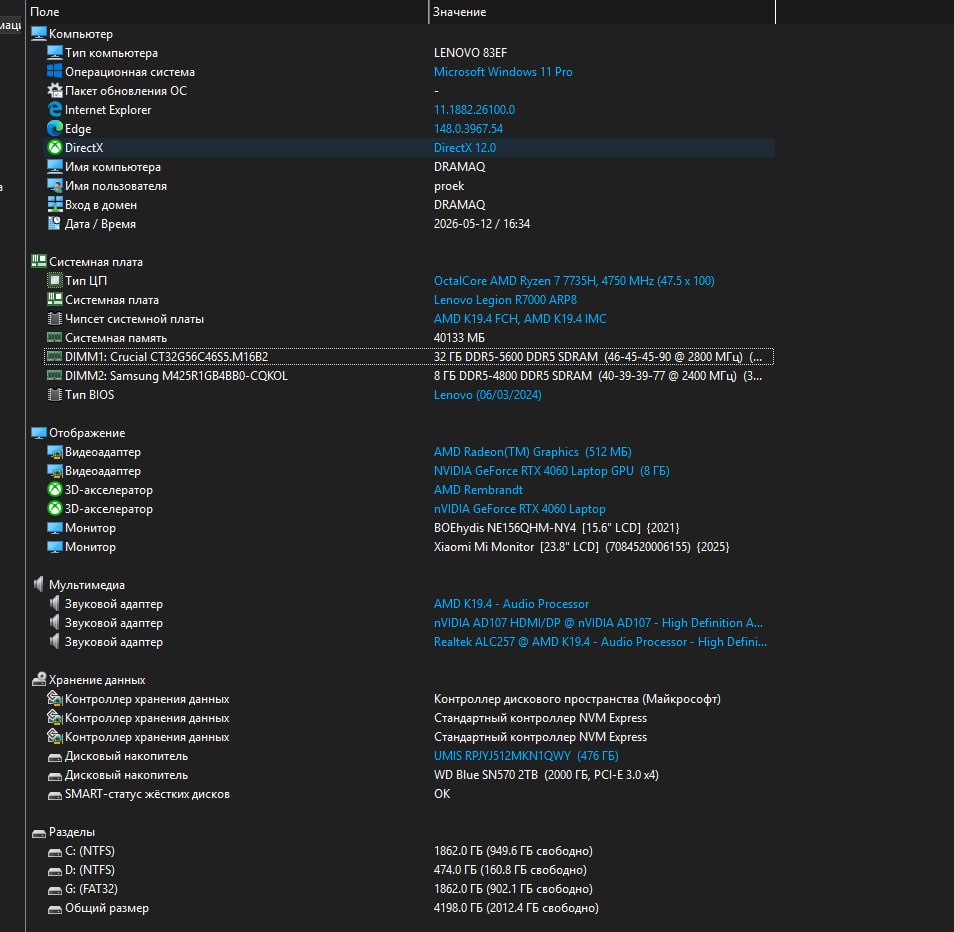Click the monitor icon for Xiaomi Mi Monitor
The image size is (954, 932).
(55, 546)
